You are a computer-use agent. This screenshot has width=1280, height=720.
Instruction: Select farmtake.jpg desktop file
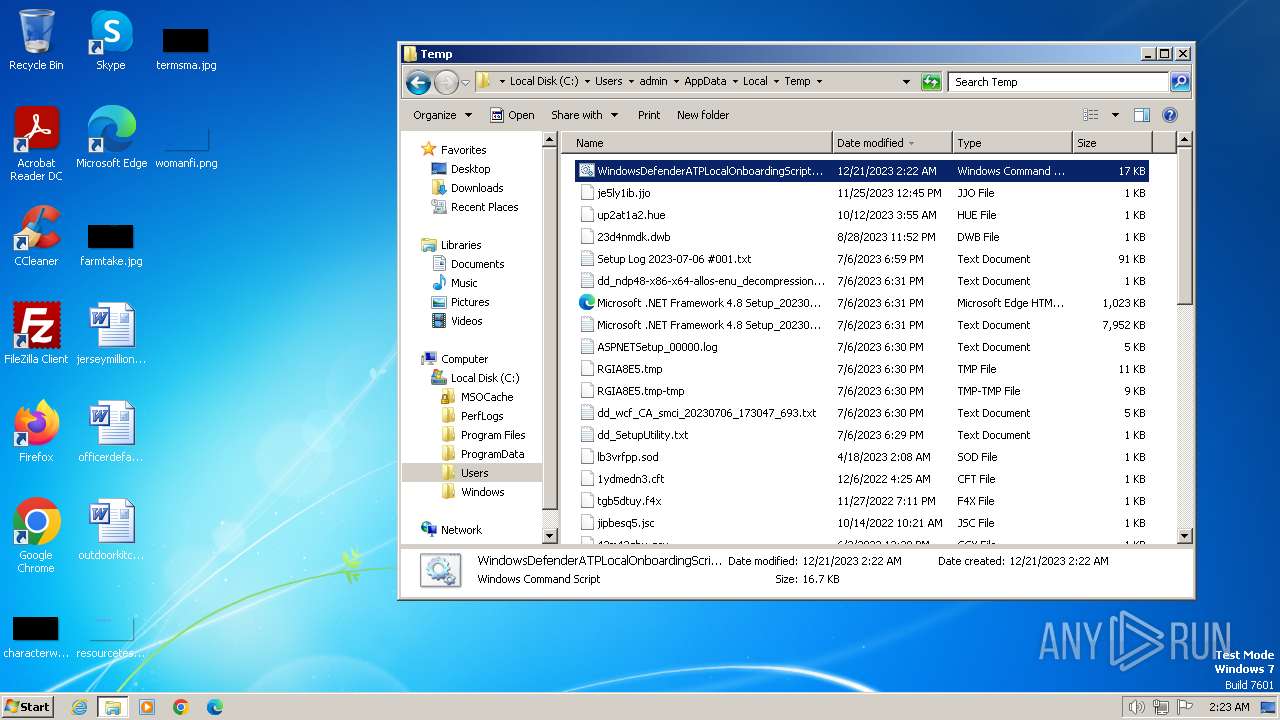click(x=111, y=244)
